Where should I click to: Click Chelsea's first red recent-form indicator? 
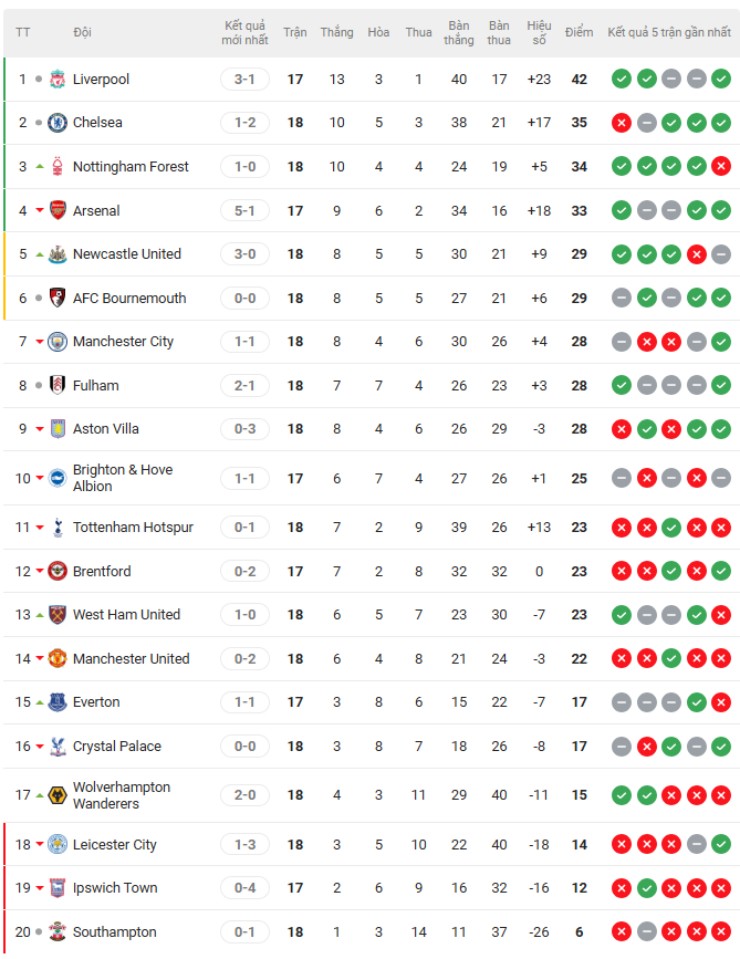(x=621, y=122)
